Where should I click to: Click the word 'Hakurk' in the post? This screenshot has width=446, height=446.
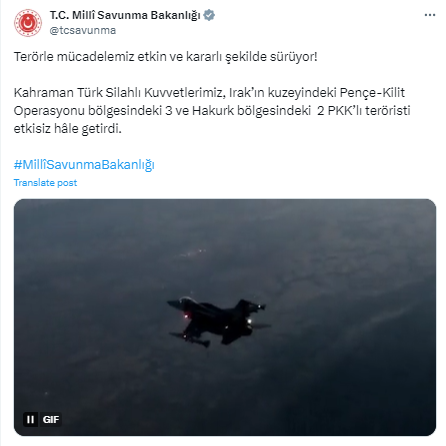point(213,111)
